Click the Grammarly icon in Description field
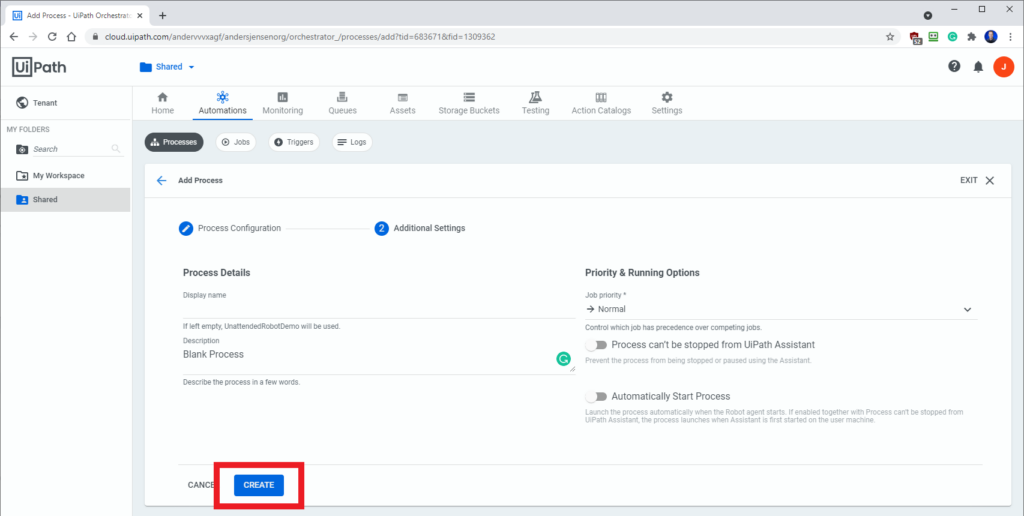The image size is (1024, 516). coord(563,359)
